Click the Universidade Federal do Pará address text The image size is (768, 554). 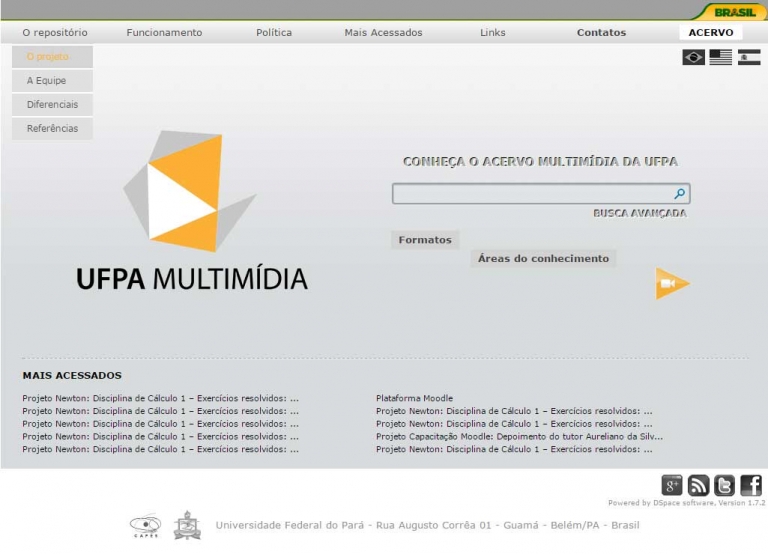427,525
